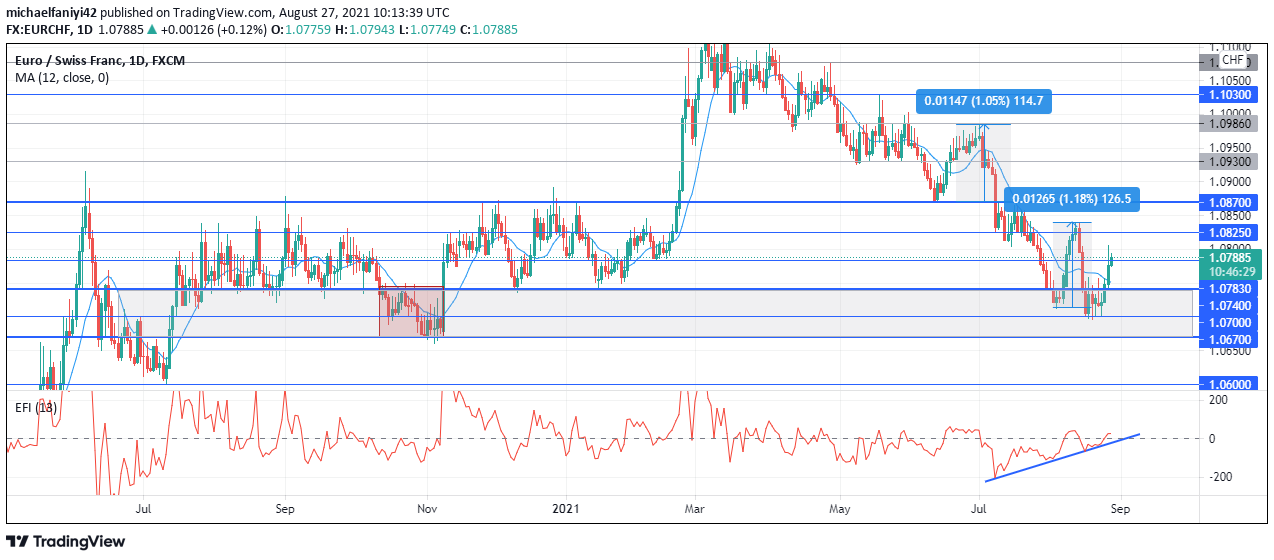Select the blue trendline in the EFI pane
The image size is (1274, 560).
[1062, 458]
